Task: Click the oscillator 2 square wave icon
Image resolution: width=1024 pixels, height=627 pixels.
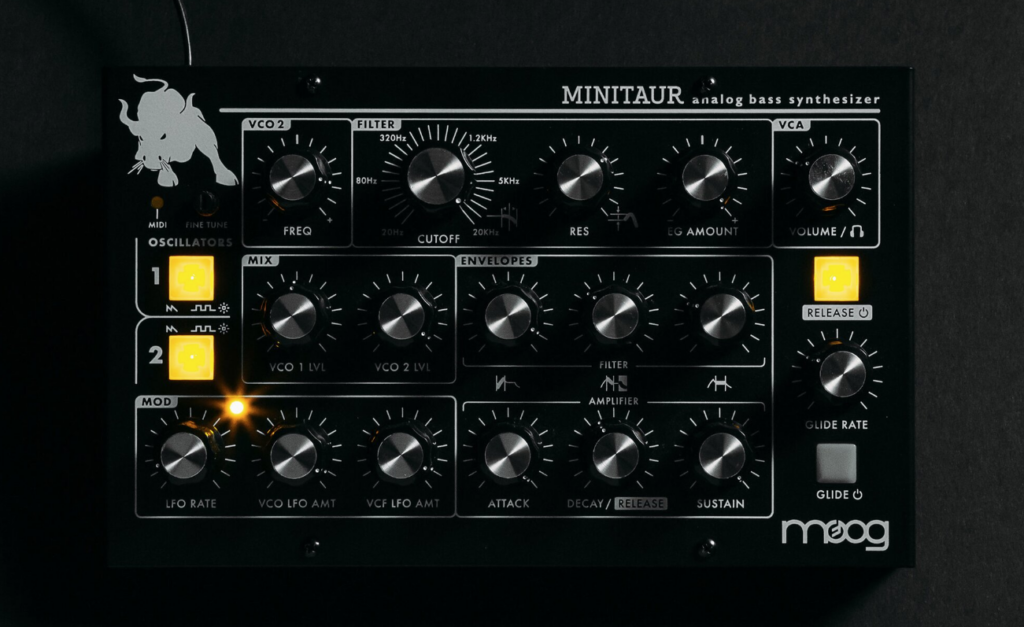Action: (x=203, y=329)
